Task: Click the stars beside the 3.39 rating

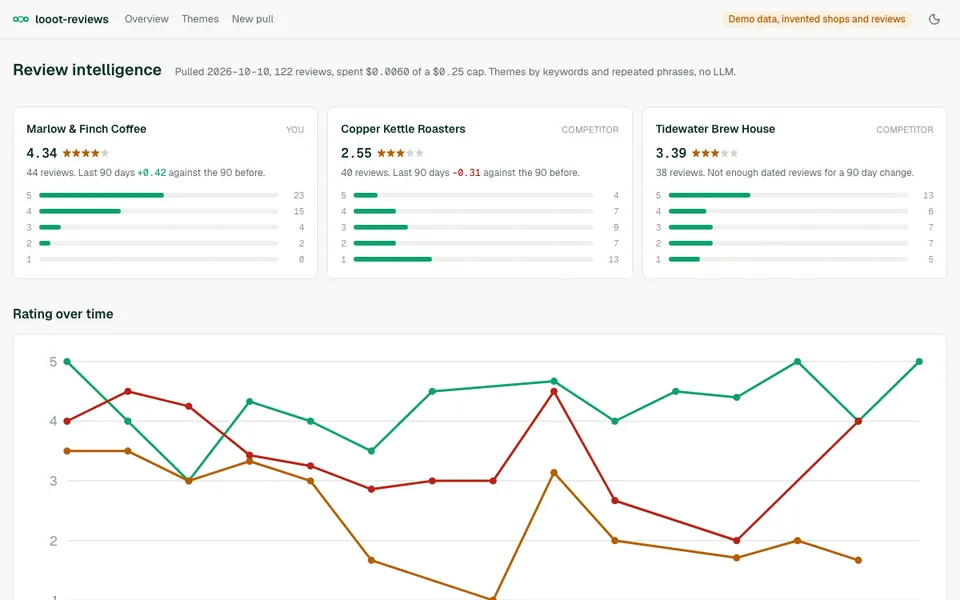Action: click(x=715, y=153)
